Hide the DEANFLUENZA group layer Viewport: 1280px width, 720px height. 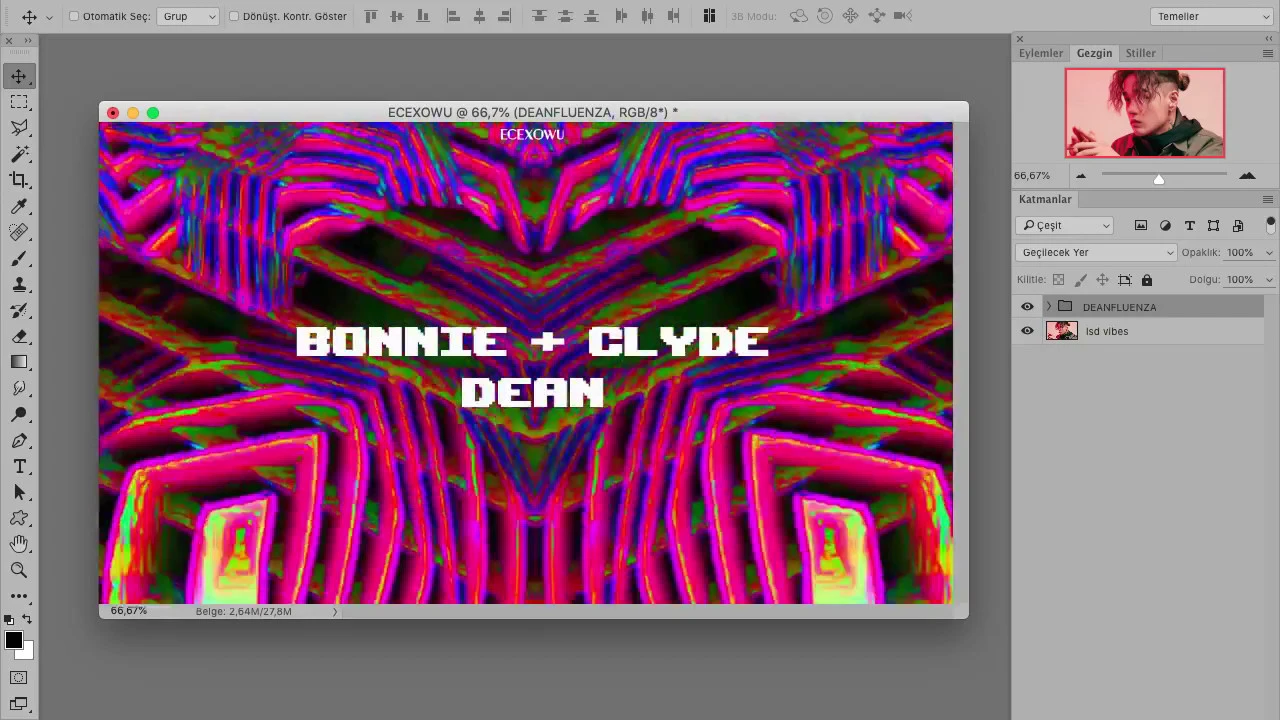tap(1027, 307)
